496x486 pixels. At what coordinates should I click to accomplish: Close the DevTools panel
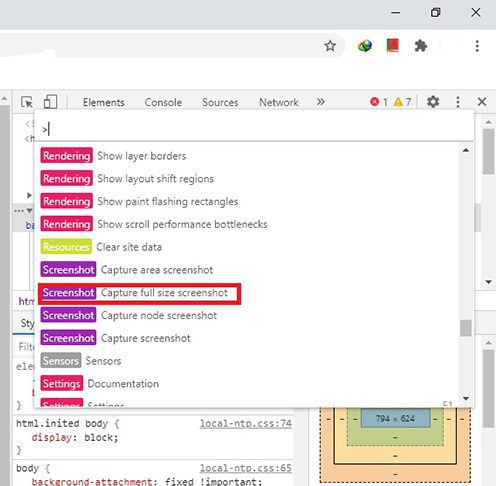[x=482, y=102]
